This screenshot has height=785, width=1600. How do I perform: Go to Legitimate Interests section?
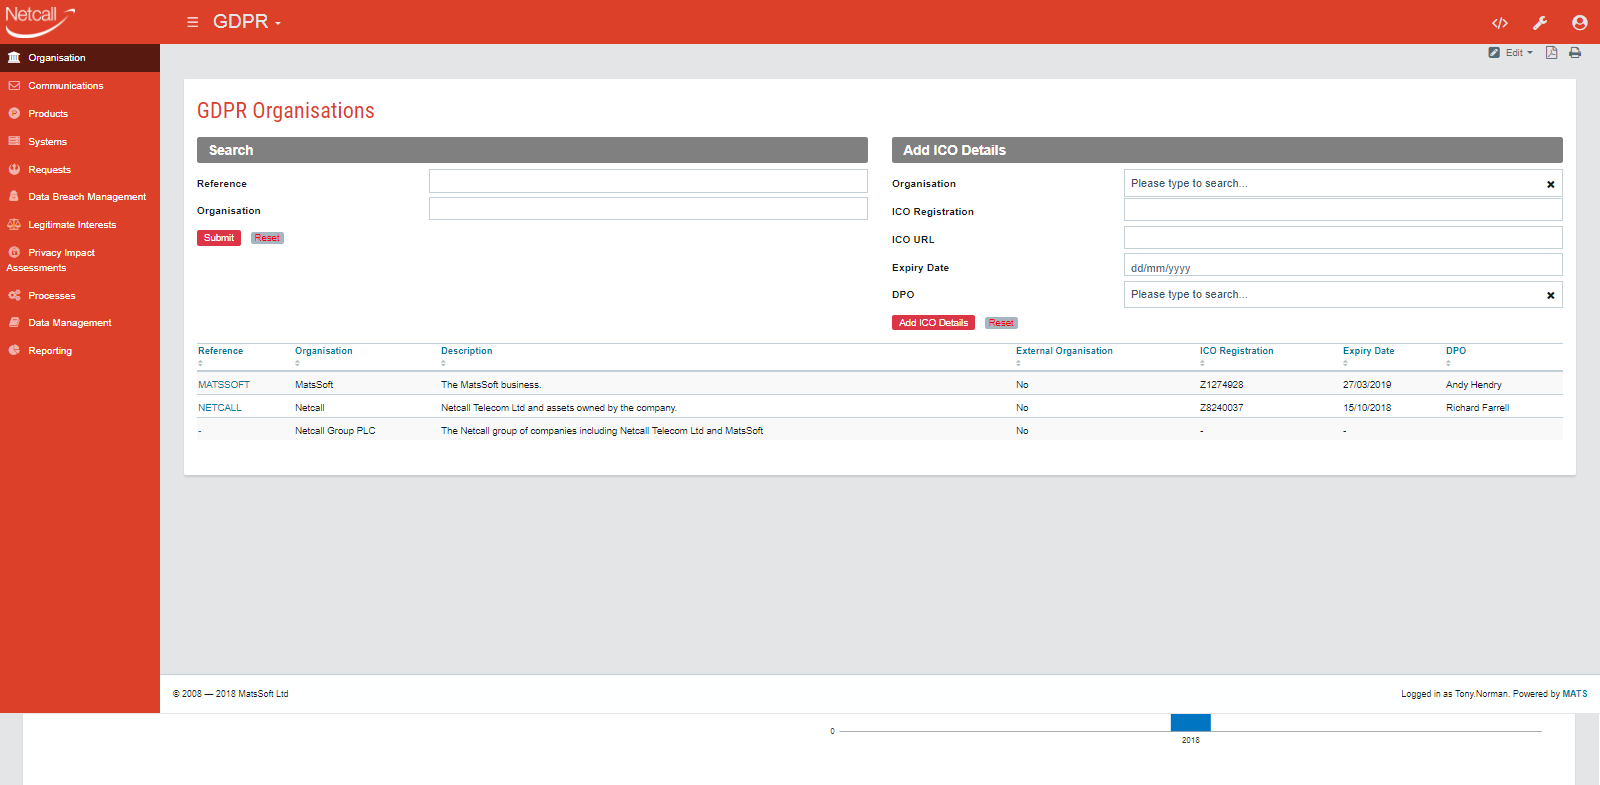72,225
